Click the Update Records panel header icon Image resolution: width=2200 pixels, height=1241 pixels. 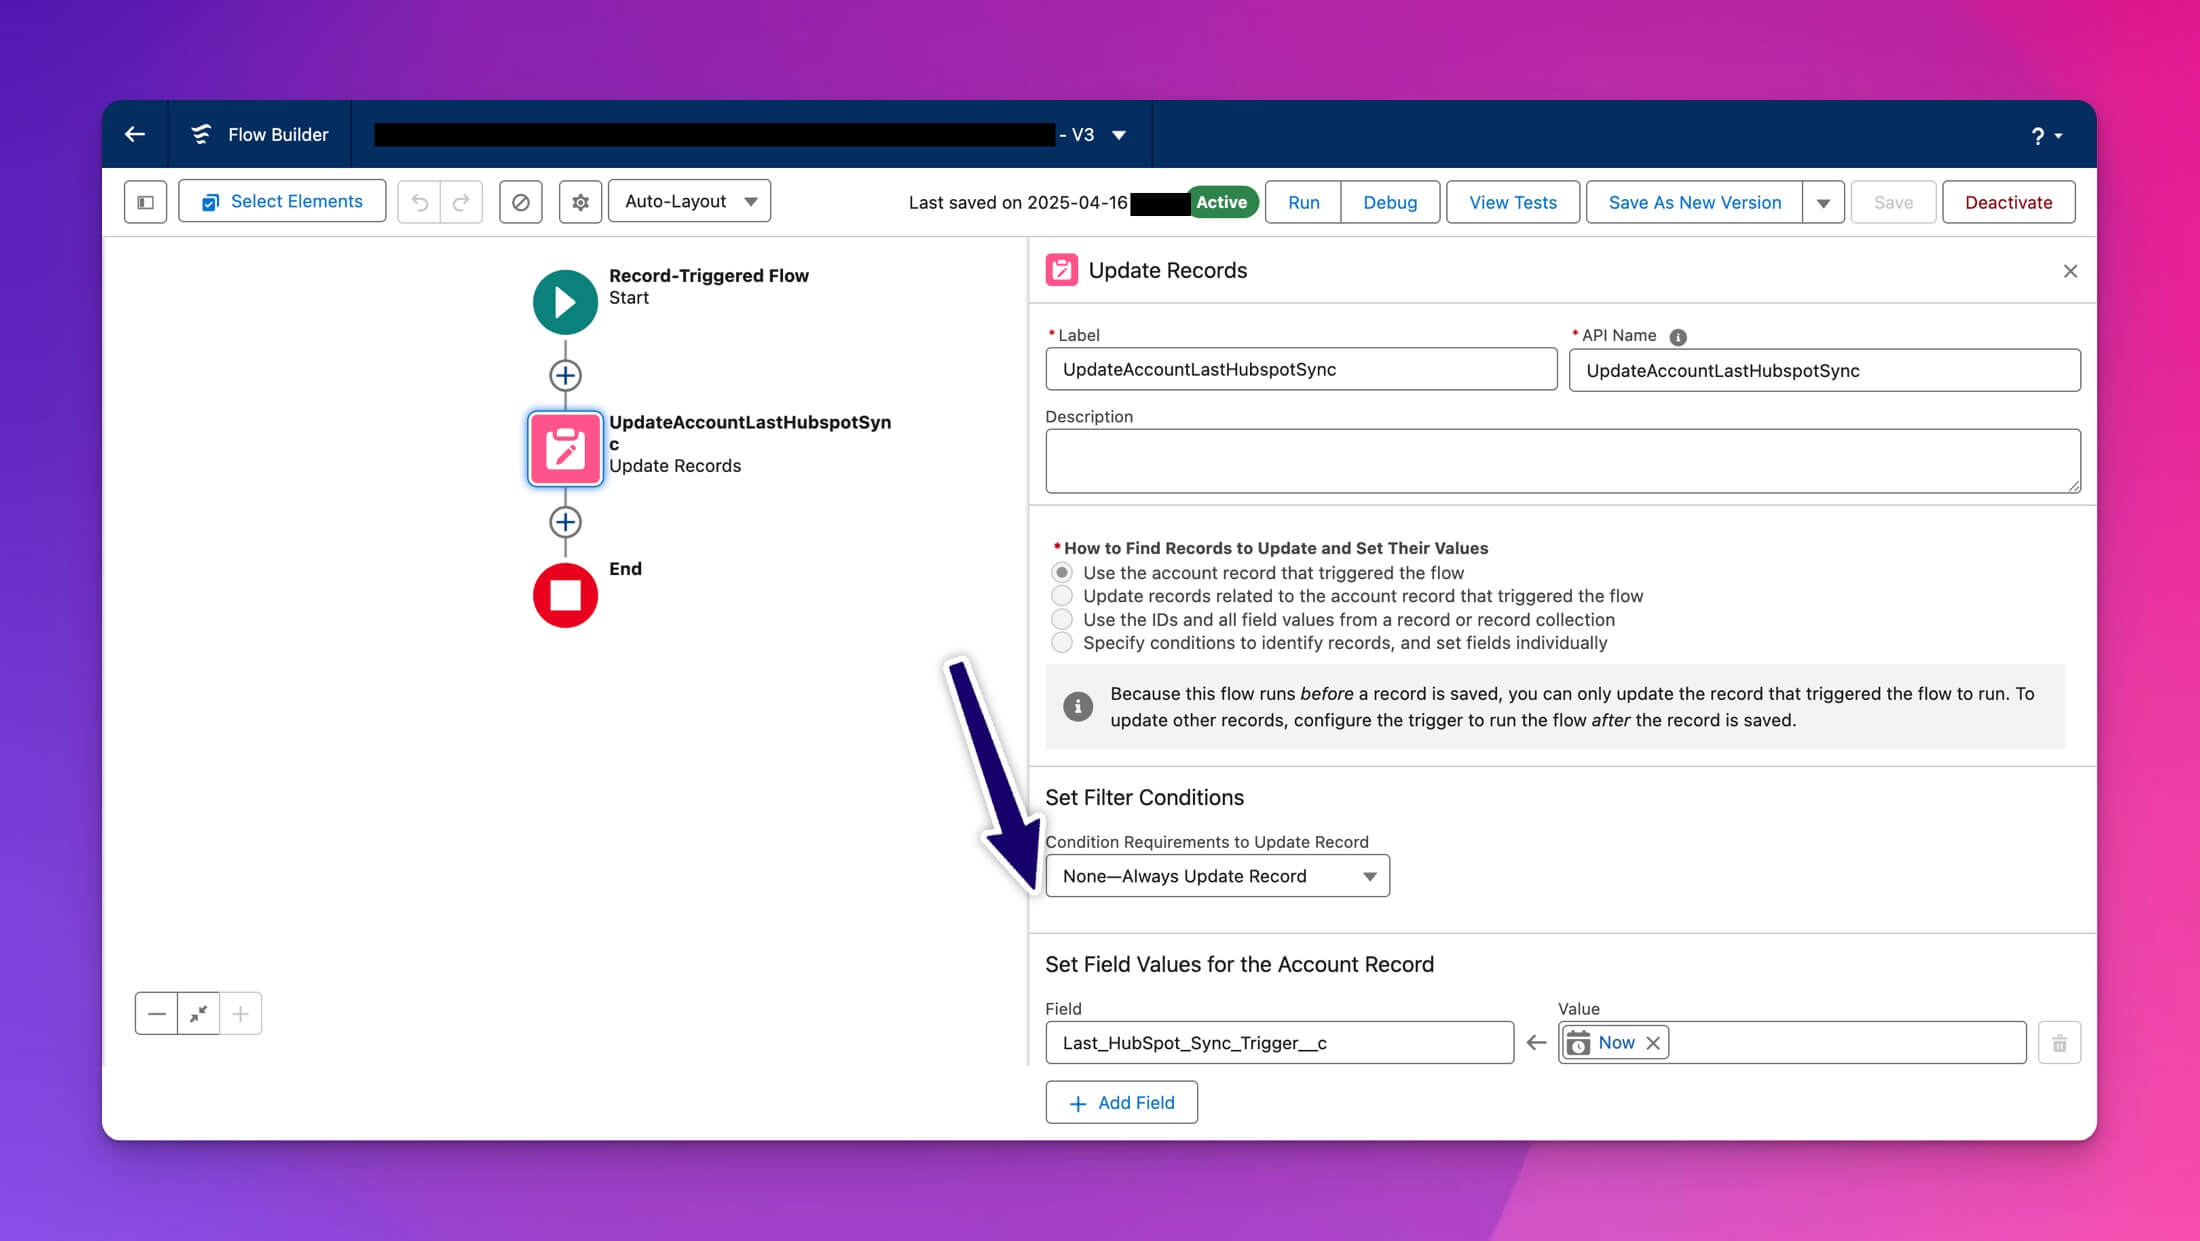click(1061, 270)
